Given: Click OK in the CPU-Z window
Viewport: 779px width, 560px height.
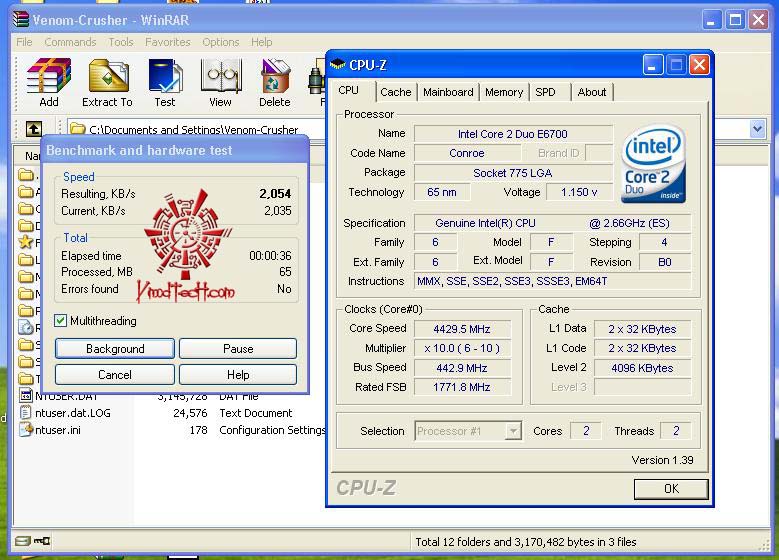Looking at the screenshot, I should click(671, 488).
